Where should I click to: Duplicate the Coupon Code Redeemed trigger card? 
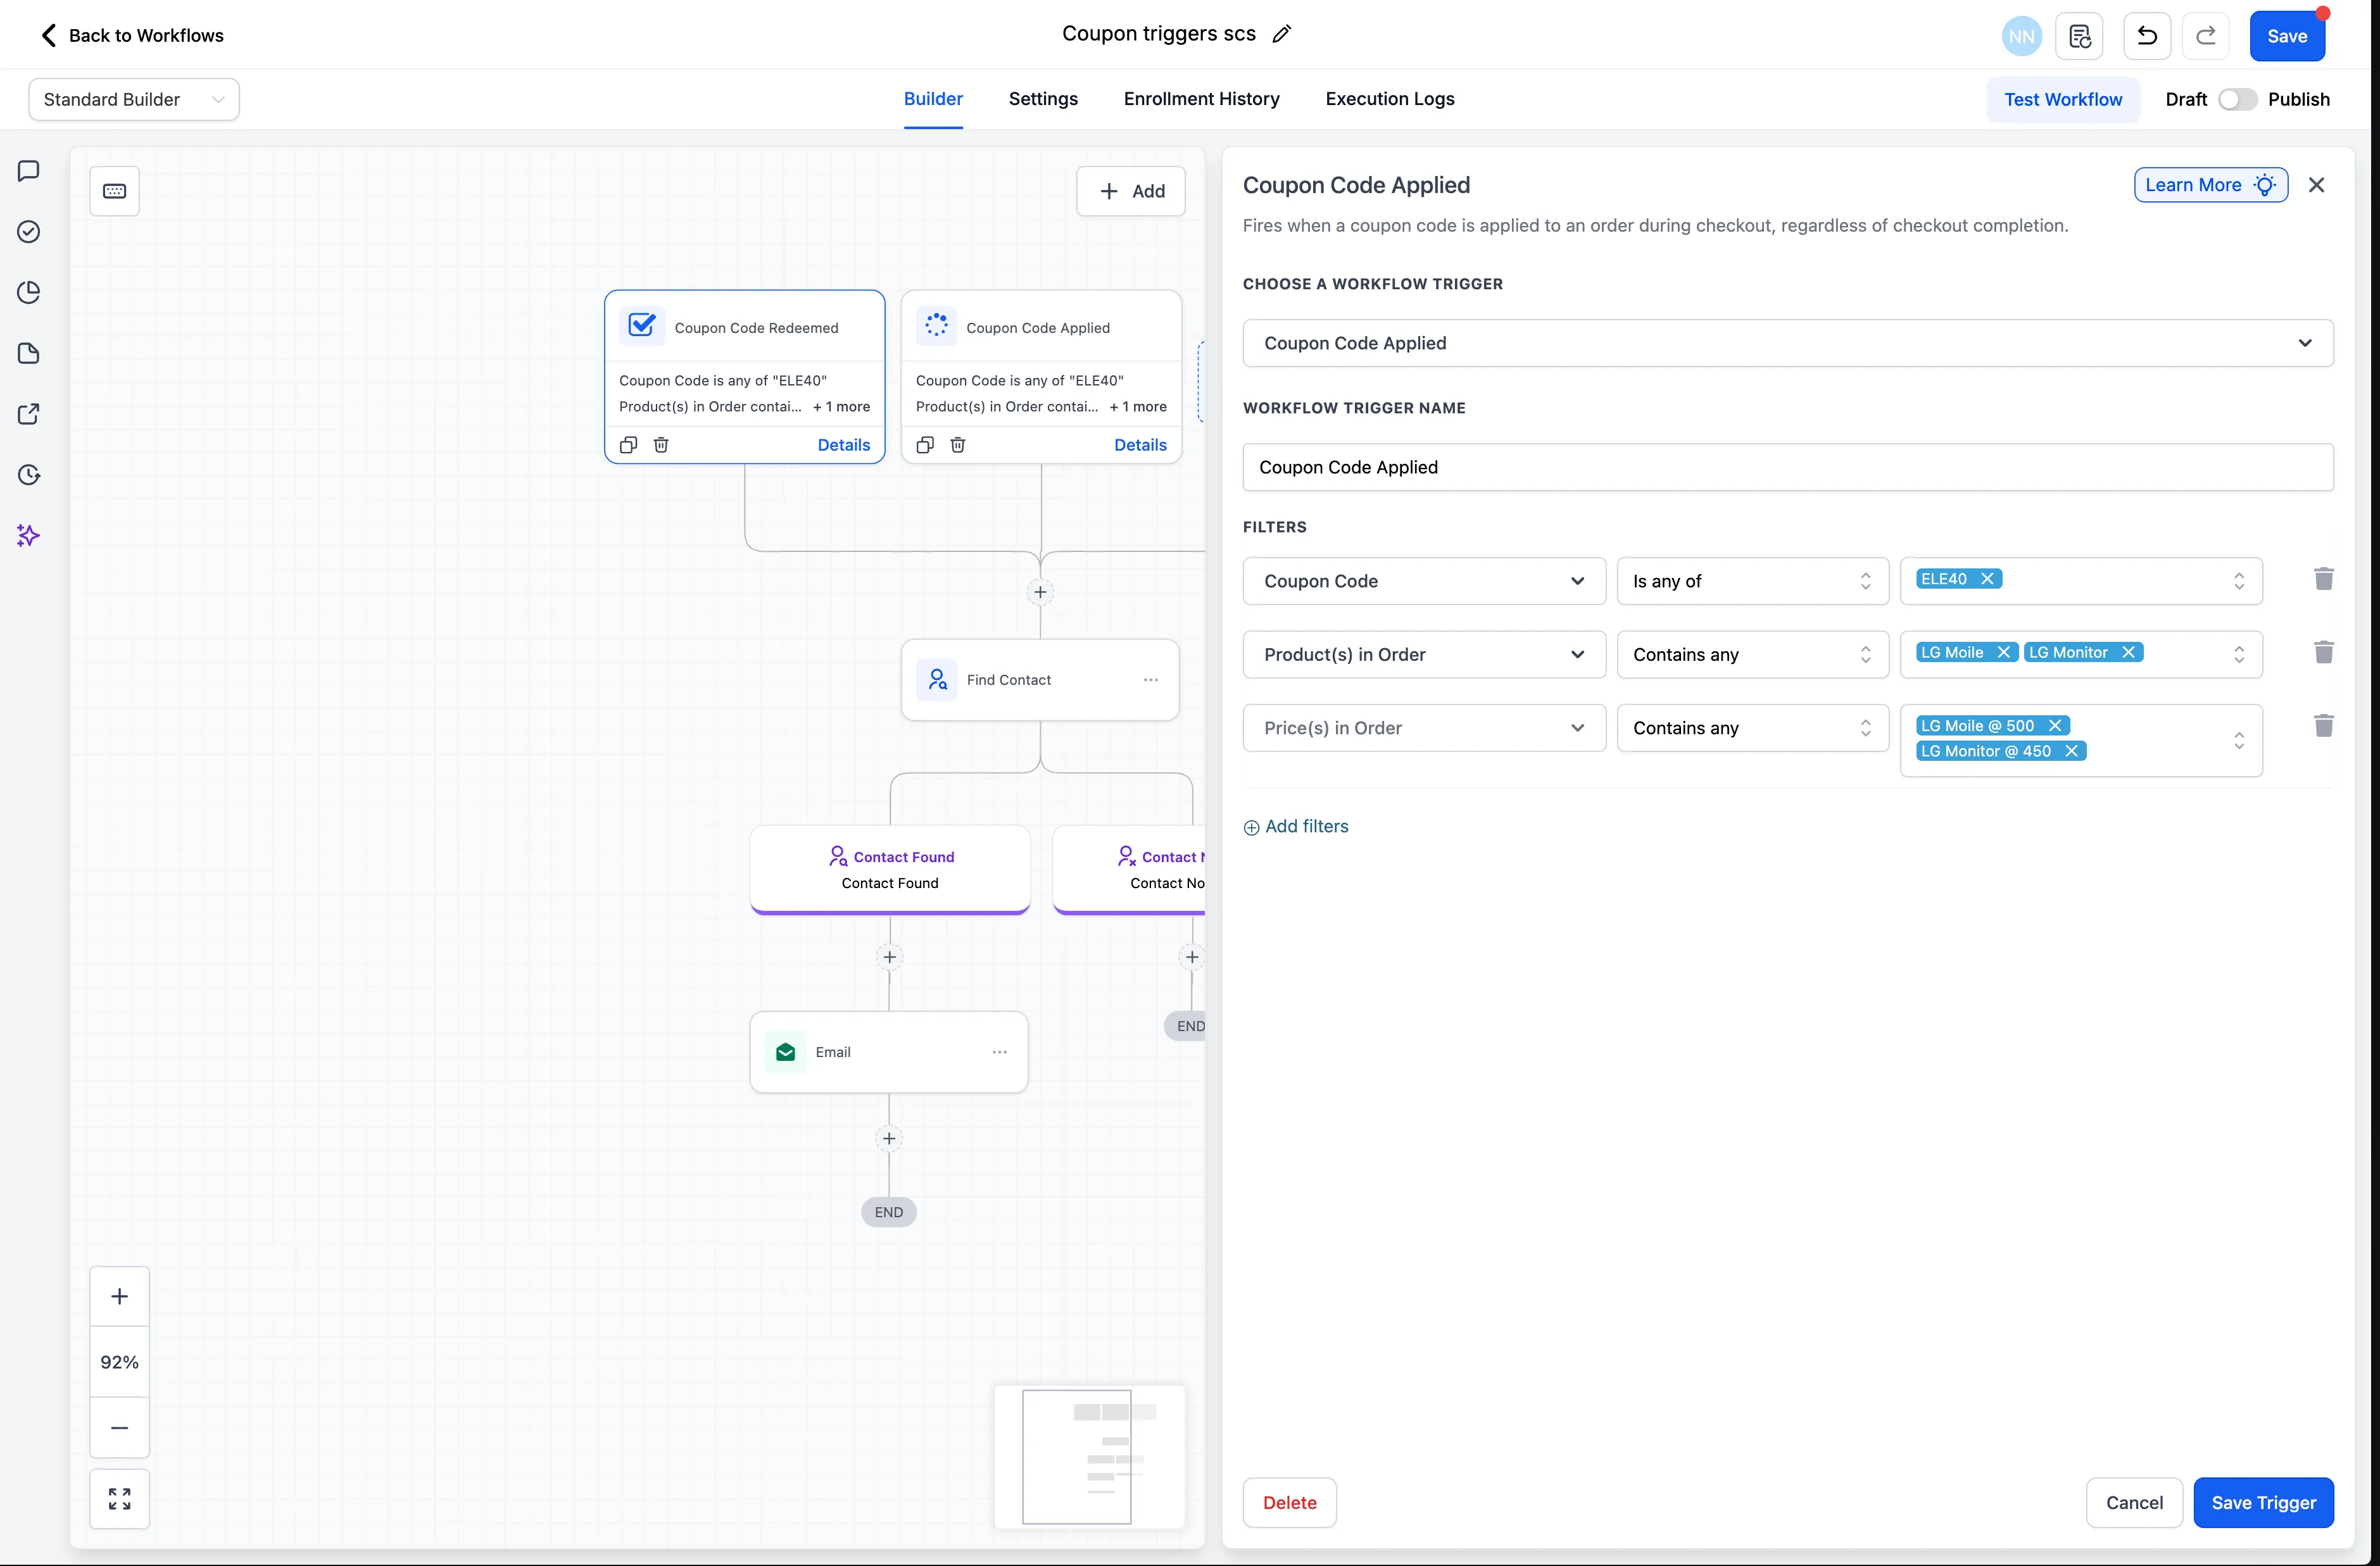[x=628, y=444]
